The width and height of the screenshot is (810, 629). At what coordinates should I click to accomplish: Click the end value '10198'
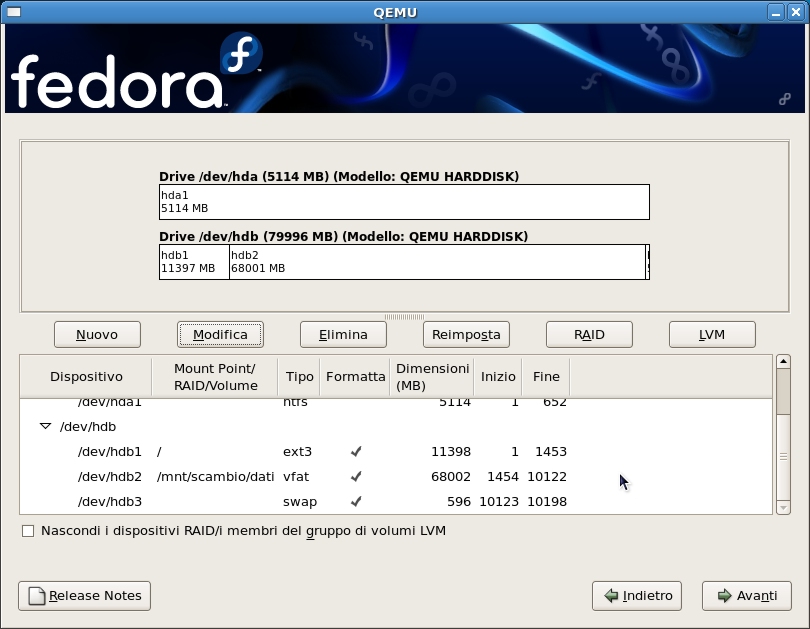tap(547, 501)
